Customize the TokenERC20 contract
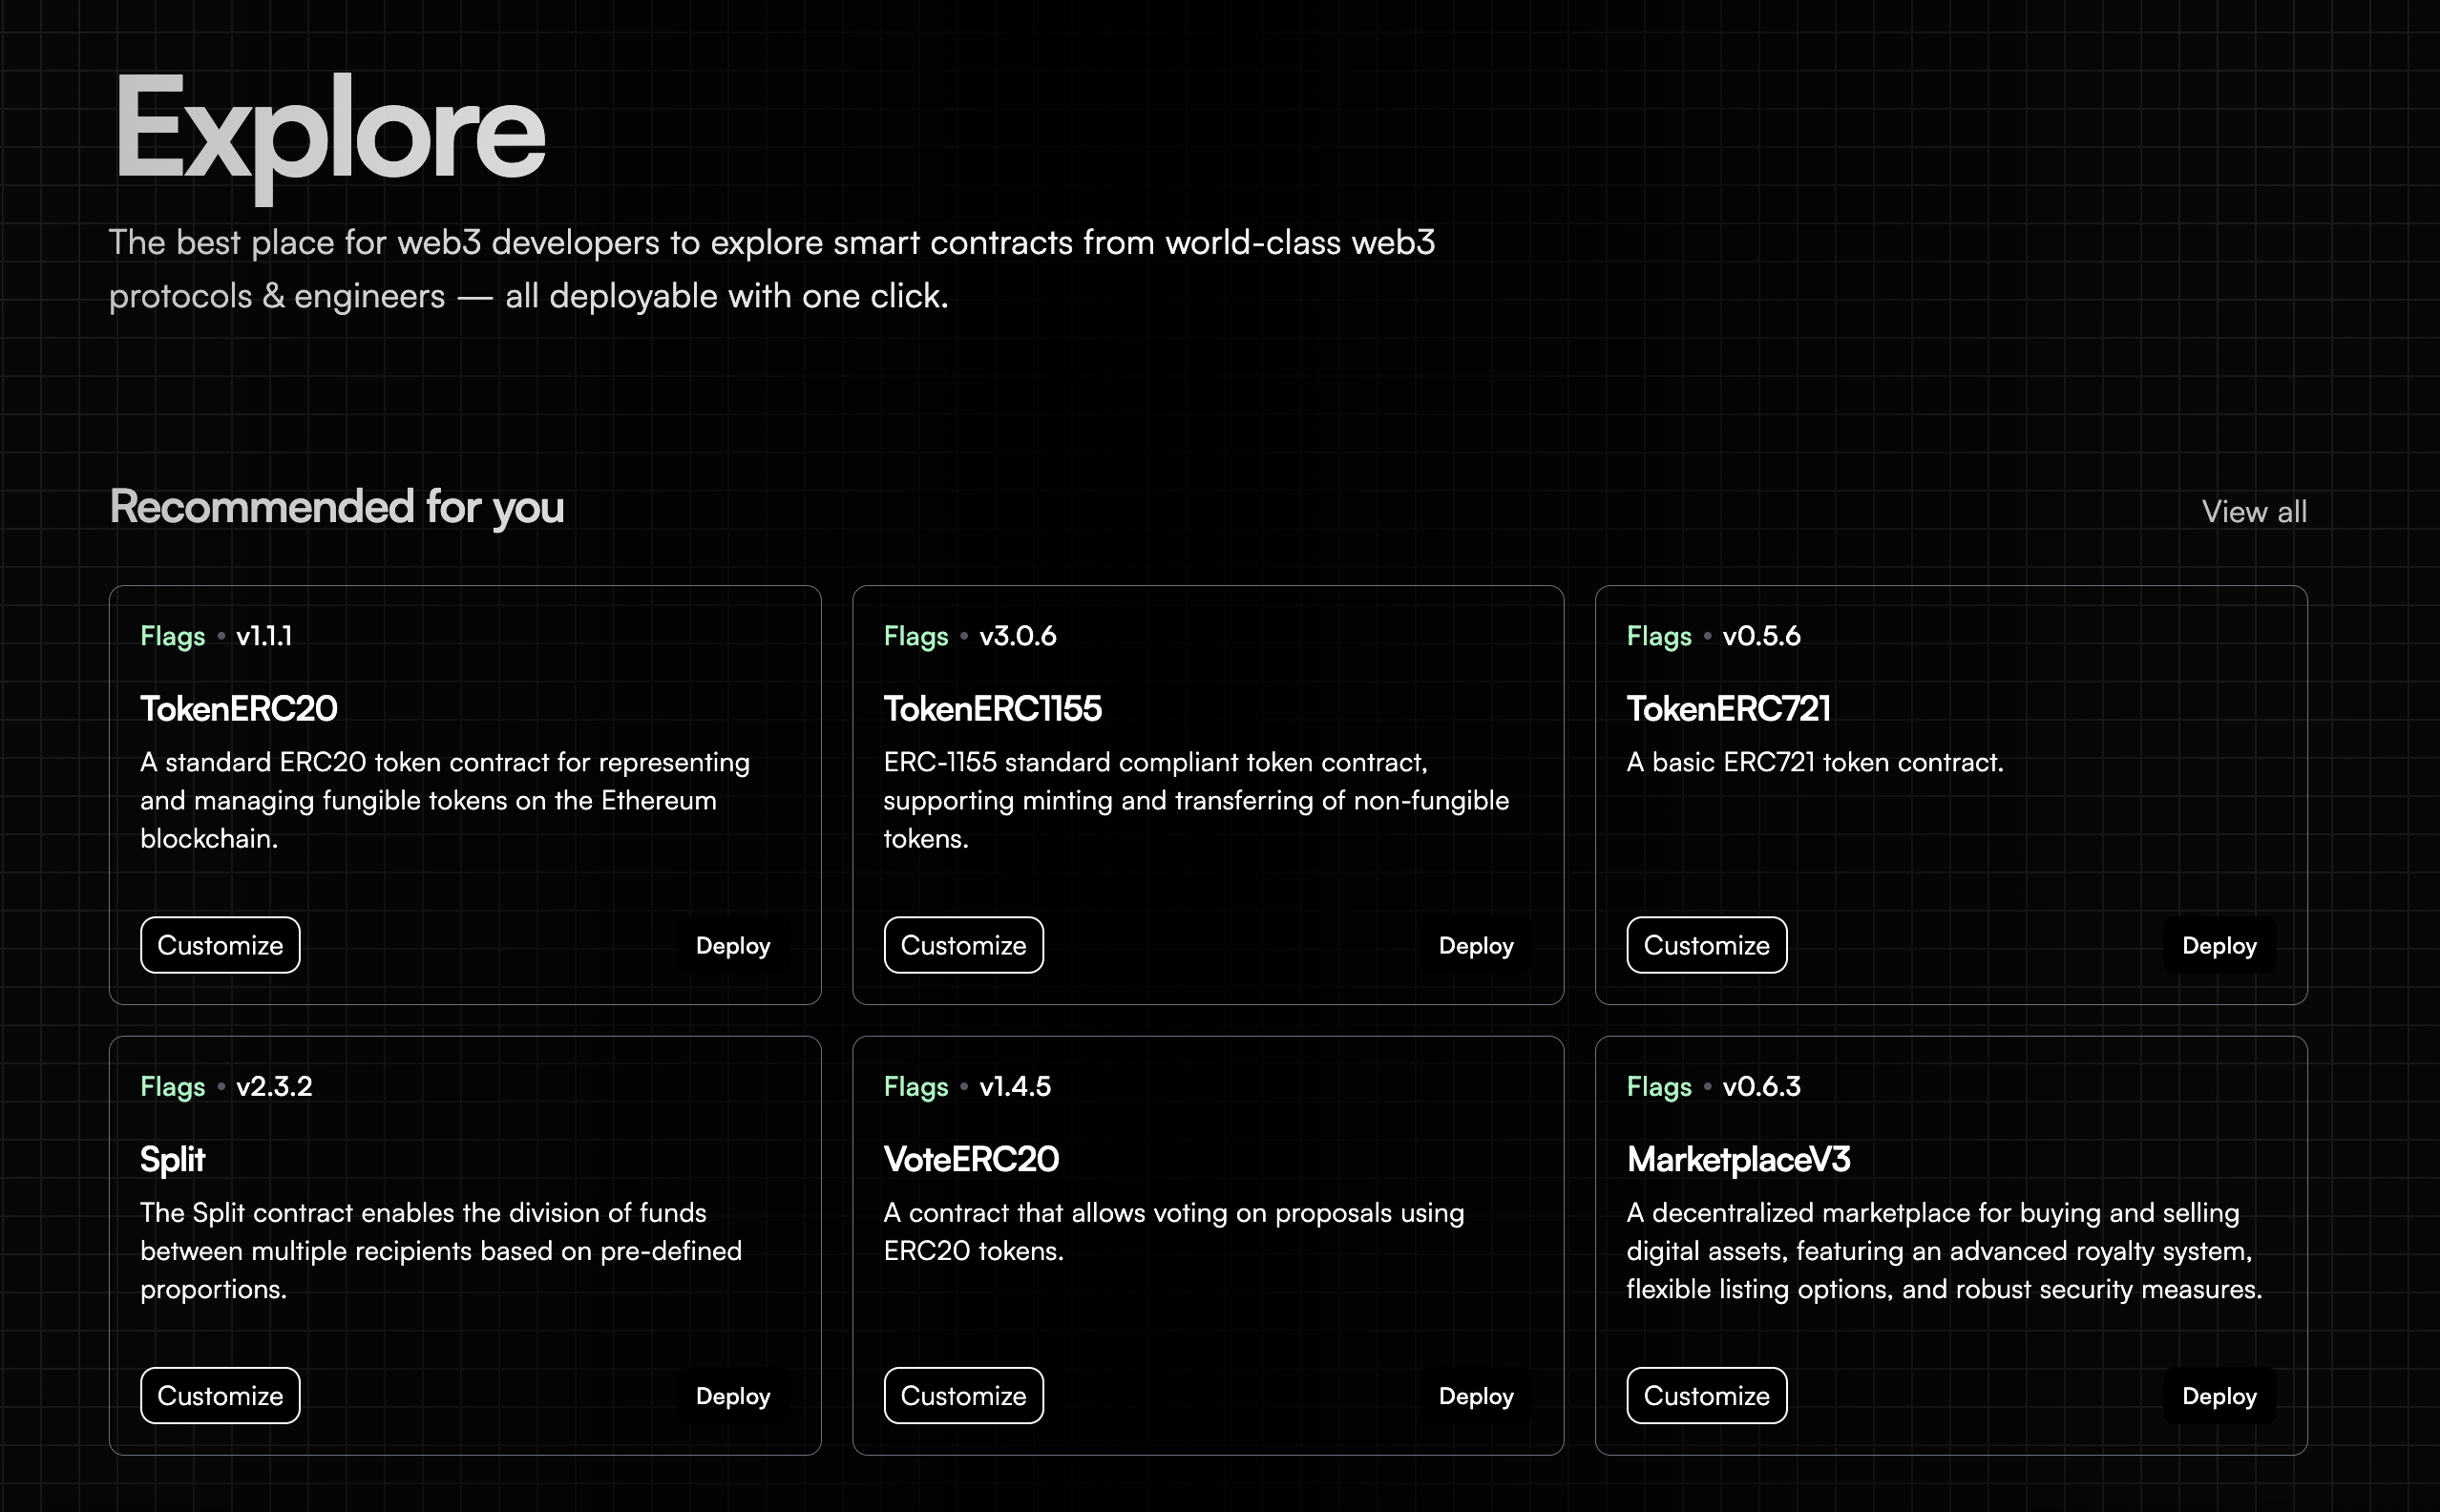The height and width of the screenshot is (1512, 2440). coord(220,945)
